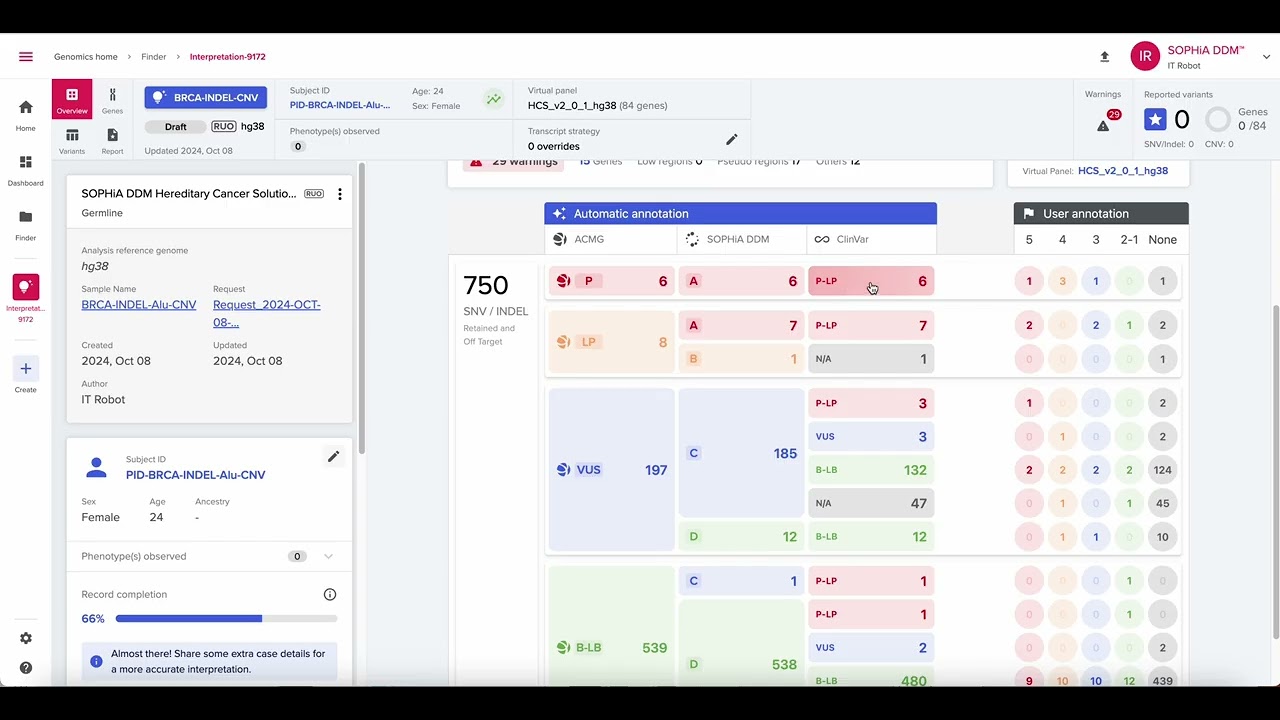Click the upload icon in header
This screenshot has height=720, width=1280.
[1105, 57]
